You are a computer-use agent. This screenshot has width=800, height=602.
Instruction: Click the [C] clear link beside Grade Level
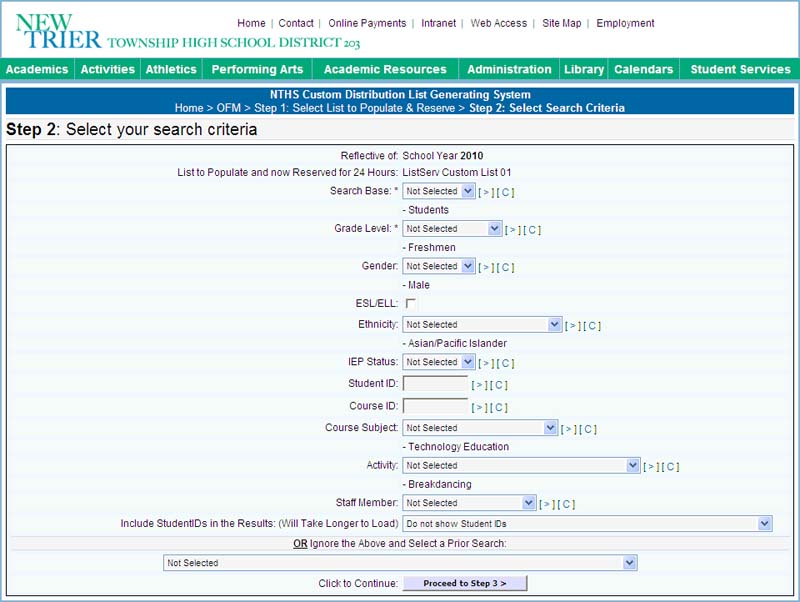tap(532, 230)
